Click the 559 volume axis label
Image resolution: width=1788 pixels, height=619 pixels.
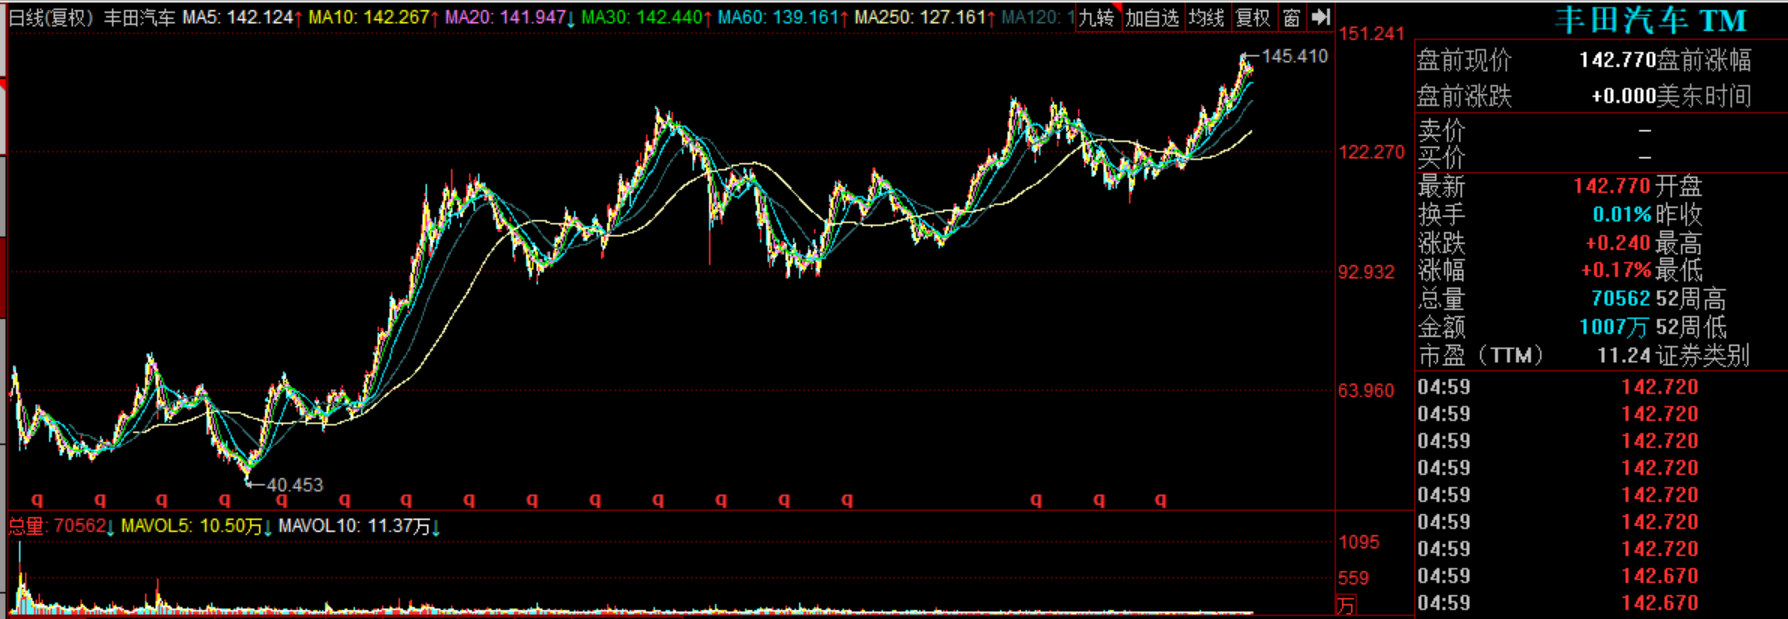[1354, 578]
